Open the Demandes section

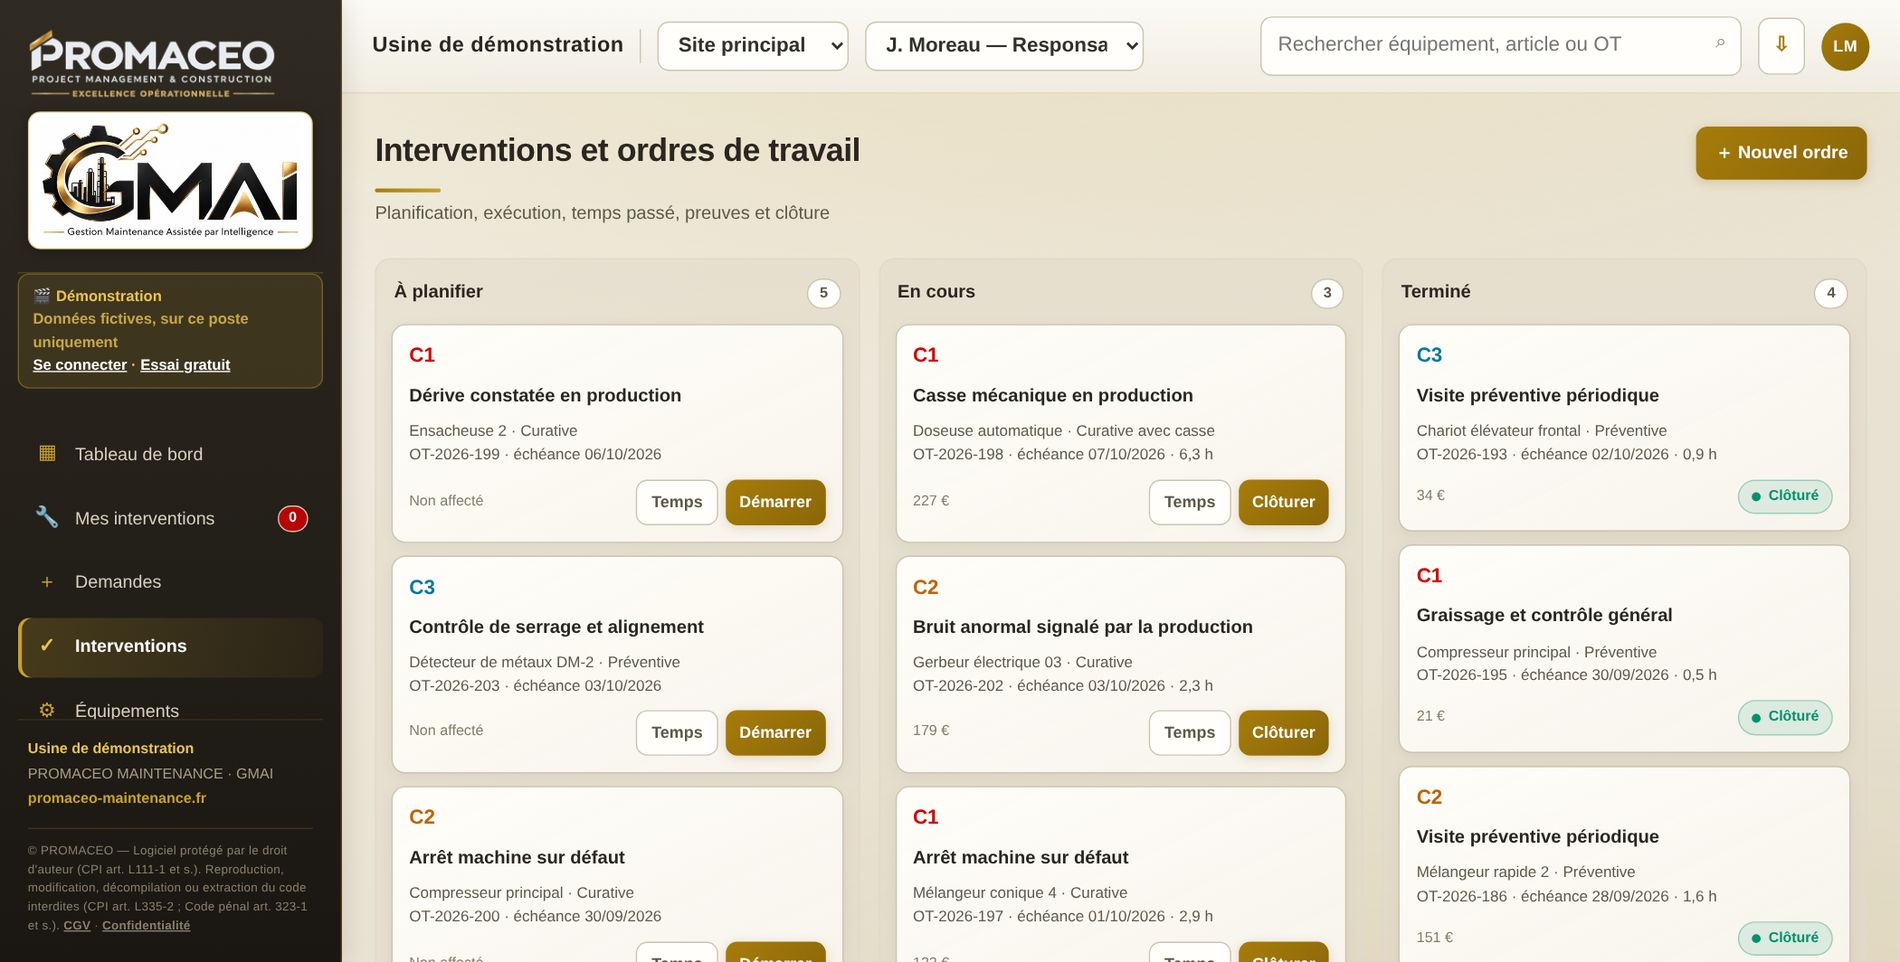pos(170,582)
